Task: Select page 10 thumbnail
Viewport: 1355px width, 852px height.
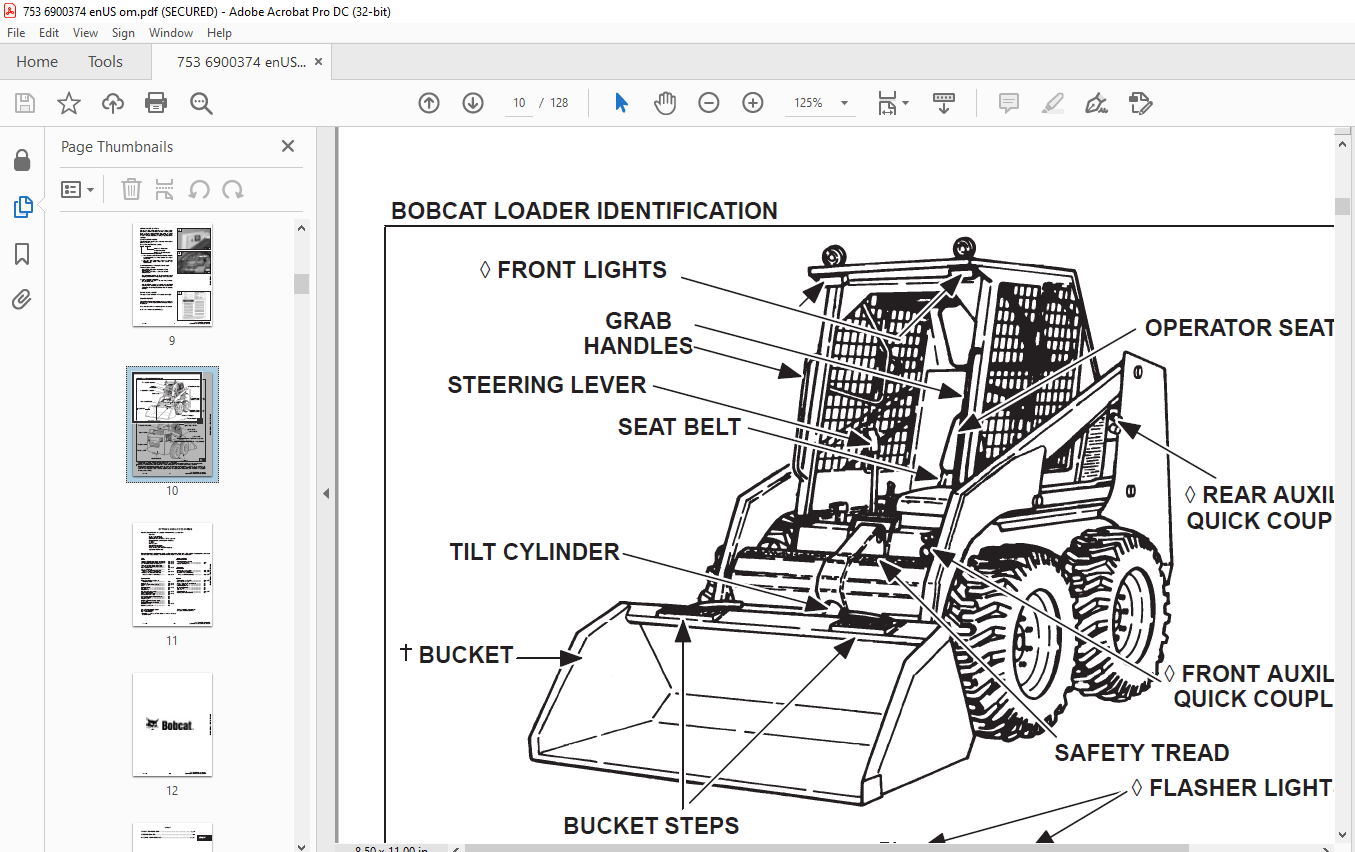Action: coord(172,424)
